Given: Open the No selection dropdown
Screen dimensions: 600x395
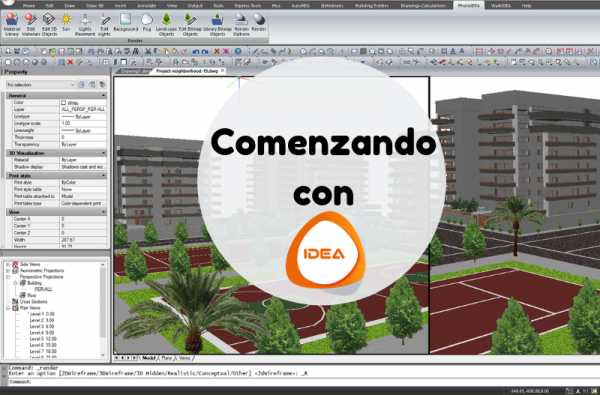Looking at the screenshot, I should click(41, 85).
